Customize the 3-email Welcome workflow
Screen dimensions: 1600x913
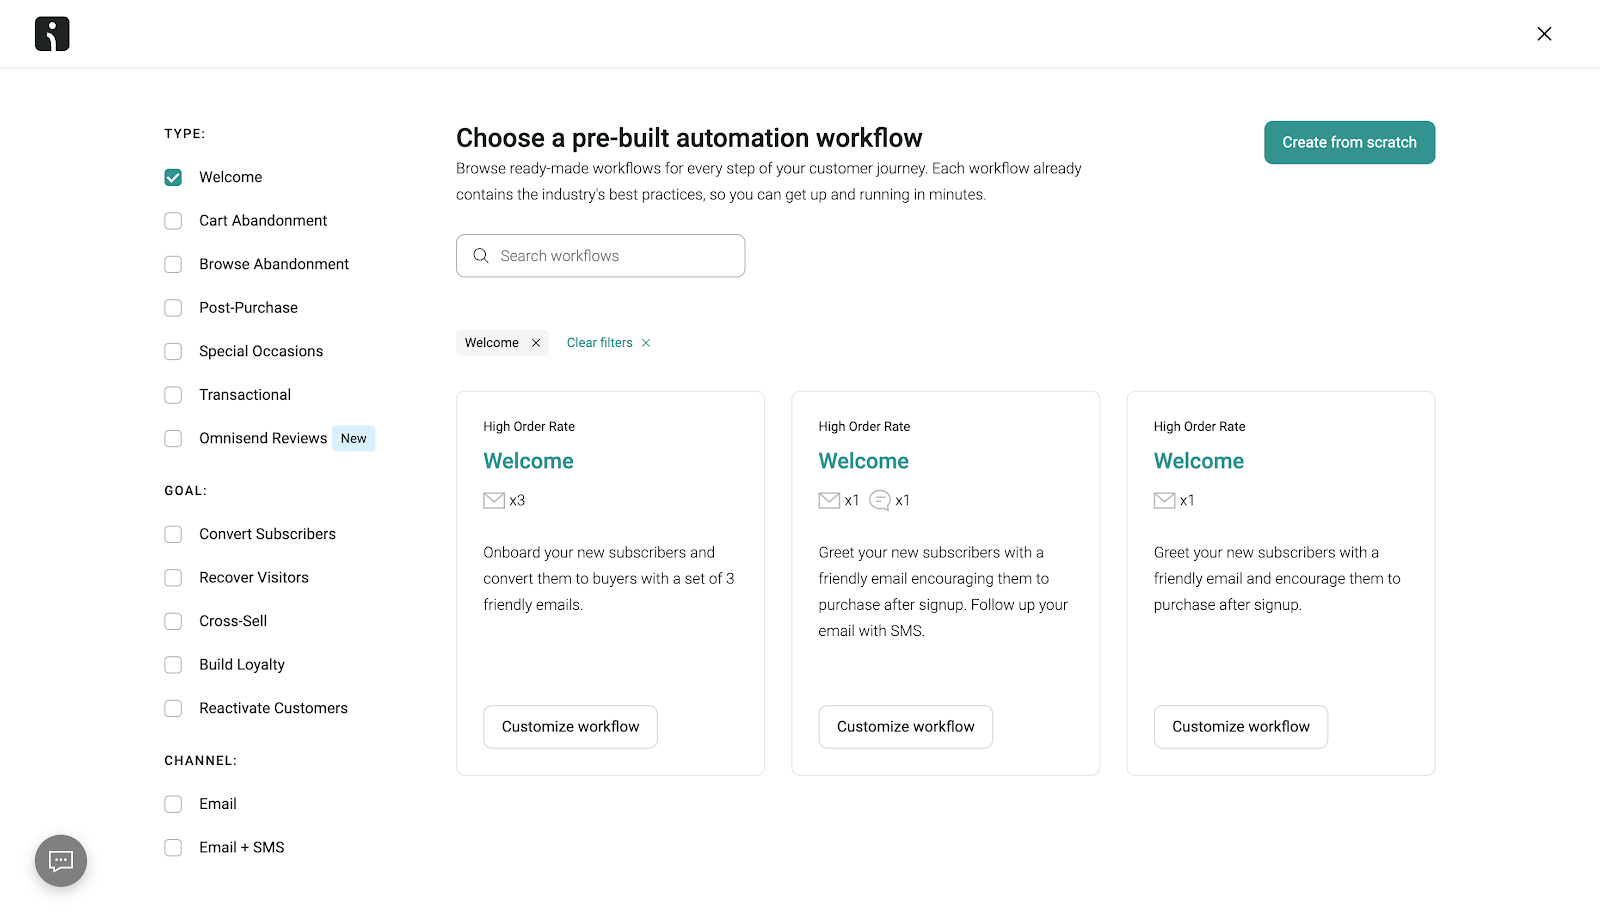(570, 726)
